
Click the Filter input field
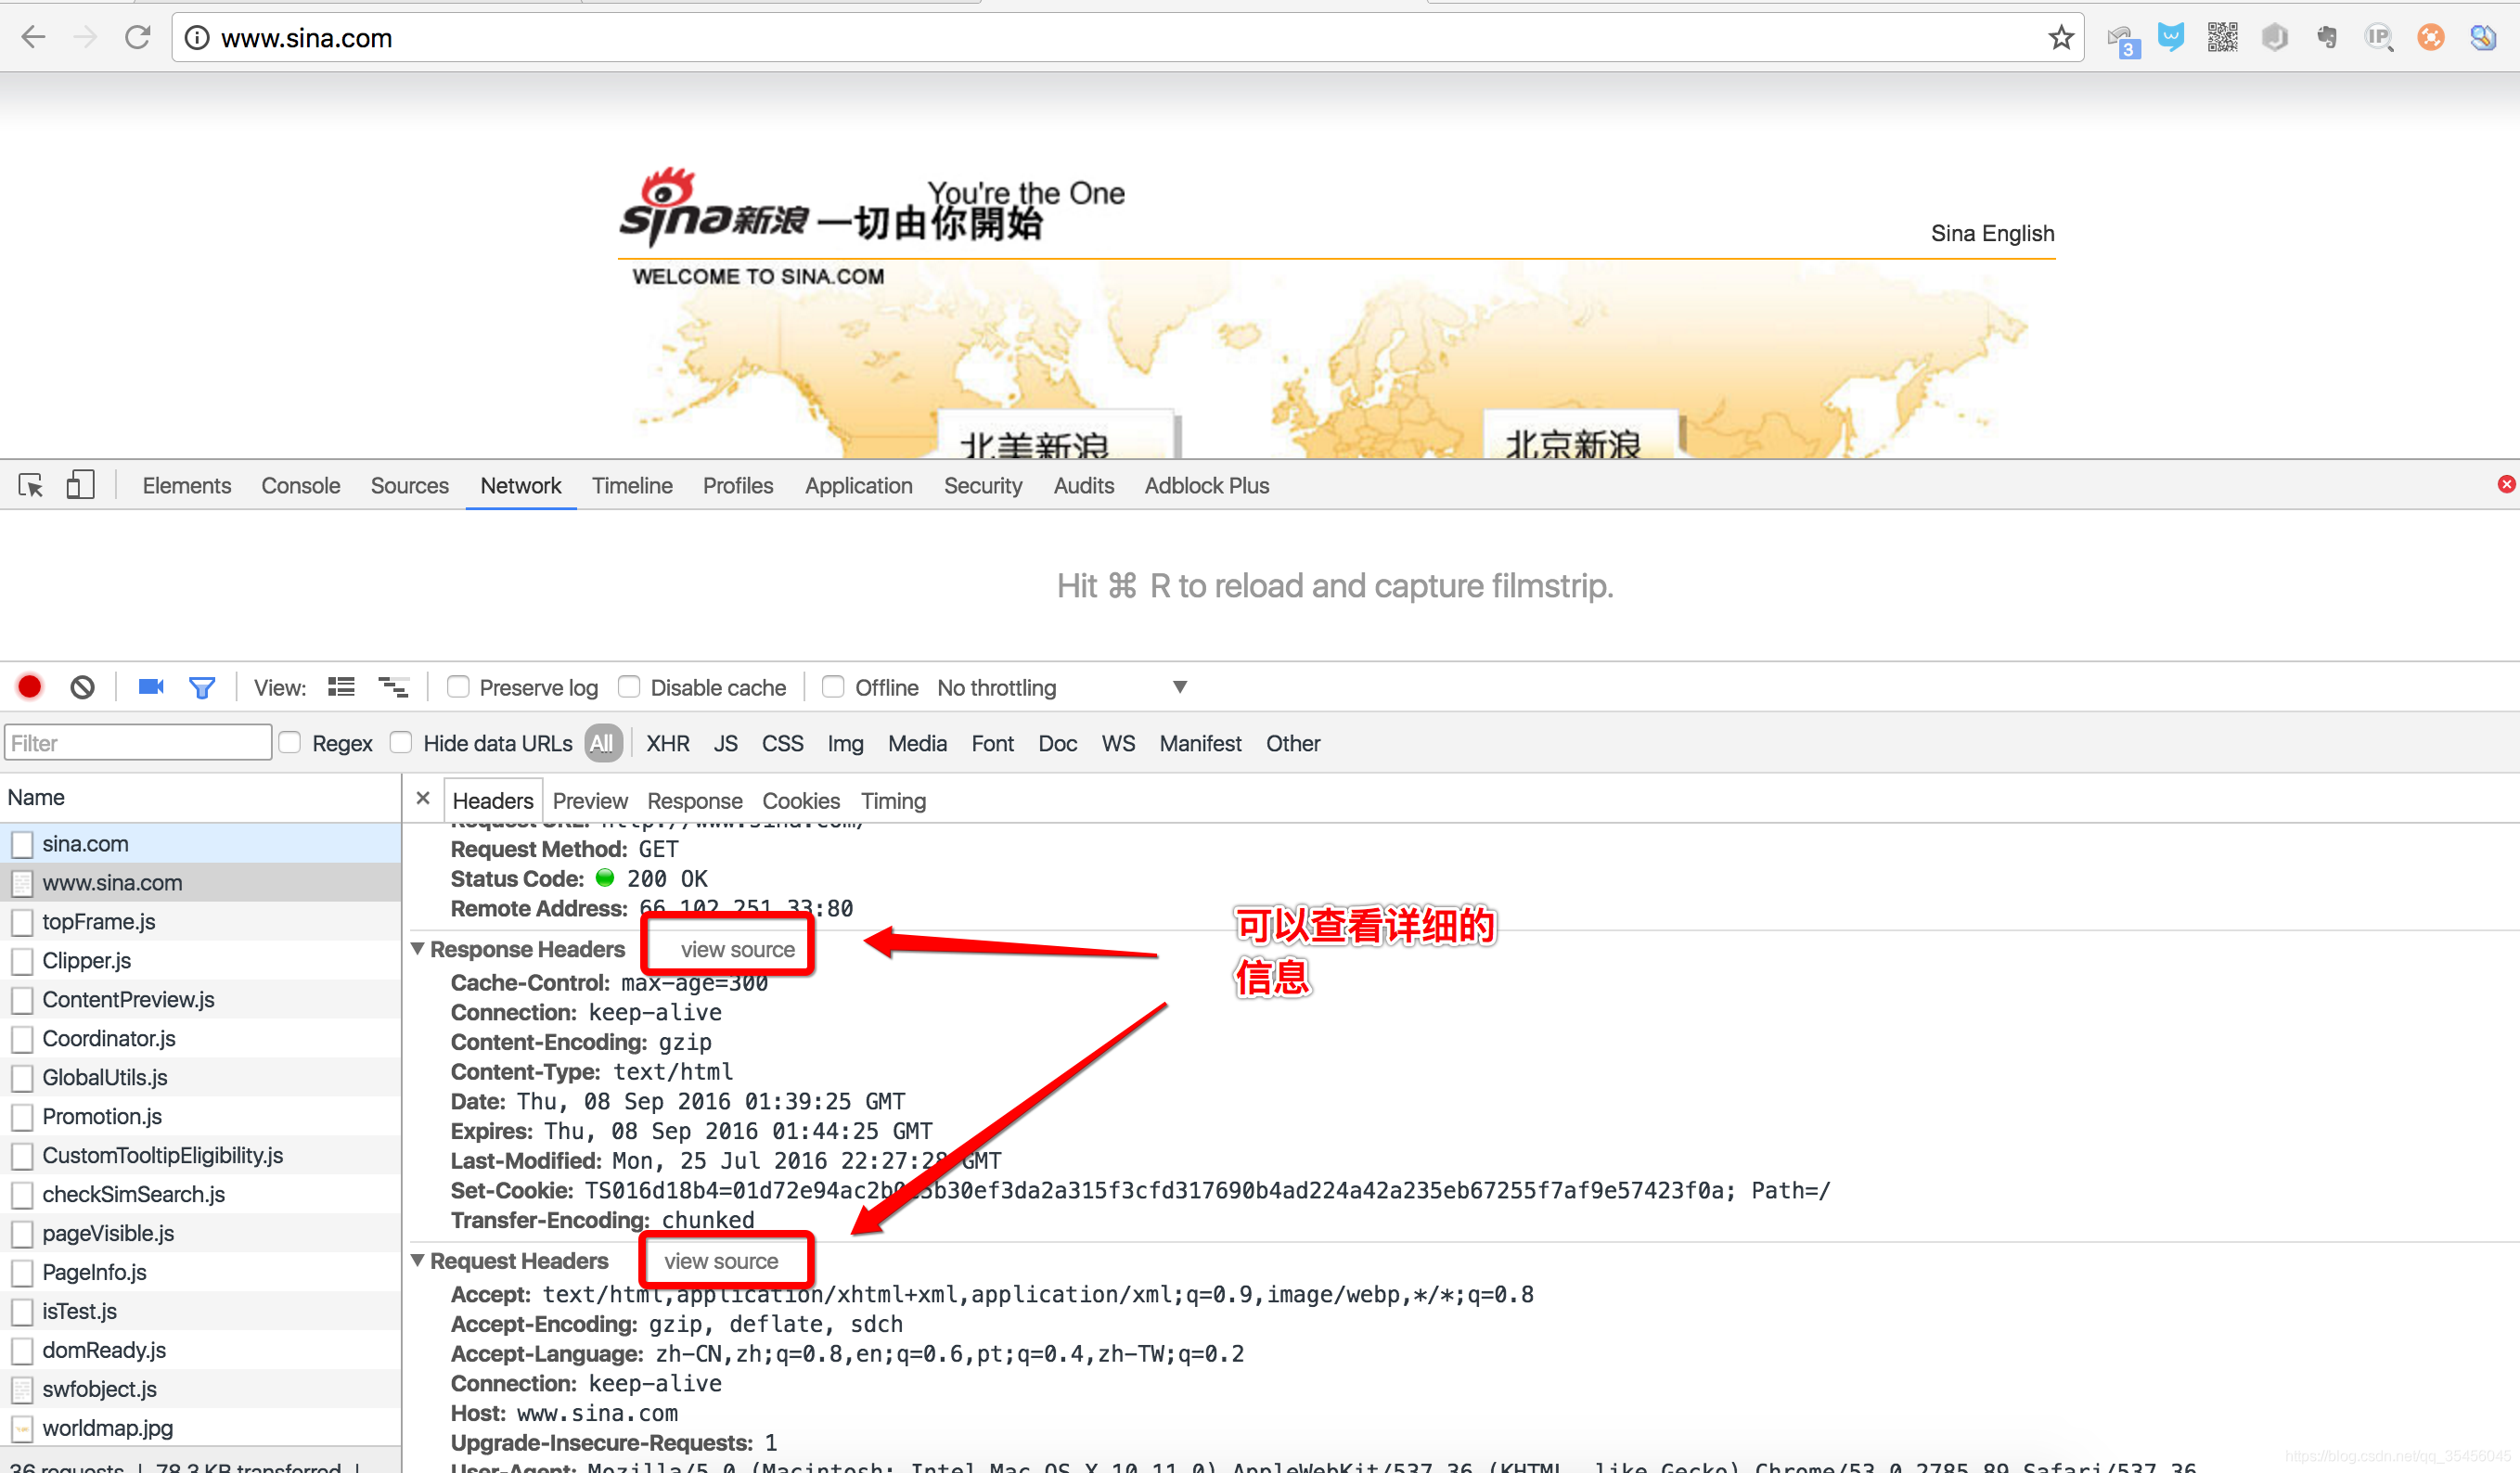(x=137, y=742)
